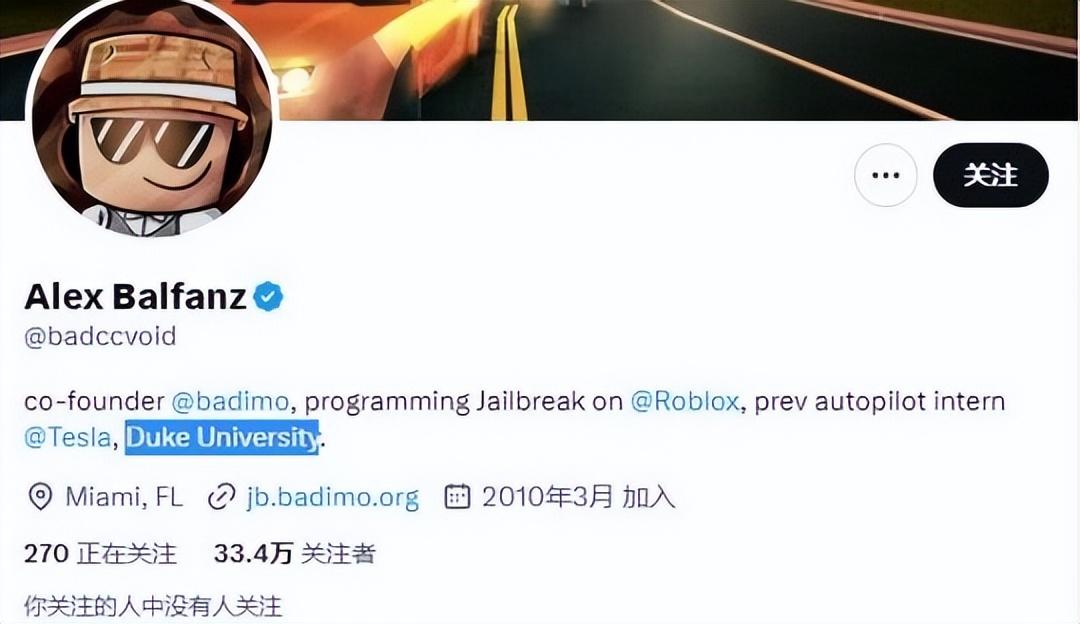1080x624 pixels.
Task: Click the Alex Balfanz display name
Action: (135, 297)
